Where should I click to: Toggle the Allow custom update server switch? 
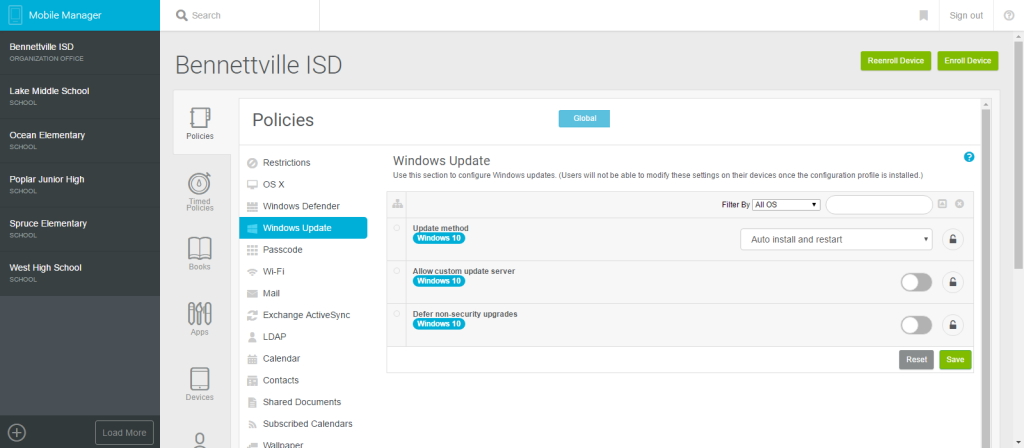click(916, 282)
